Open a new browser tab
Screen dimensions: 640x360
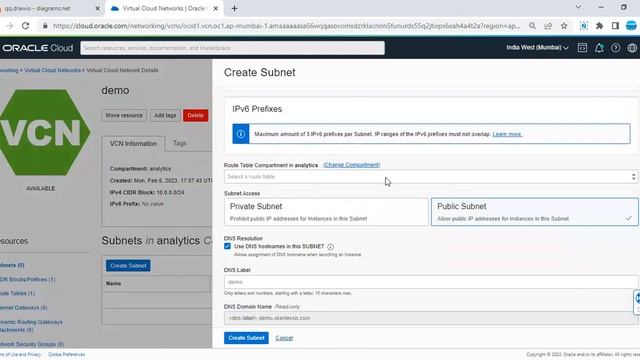click(234, 8)
